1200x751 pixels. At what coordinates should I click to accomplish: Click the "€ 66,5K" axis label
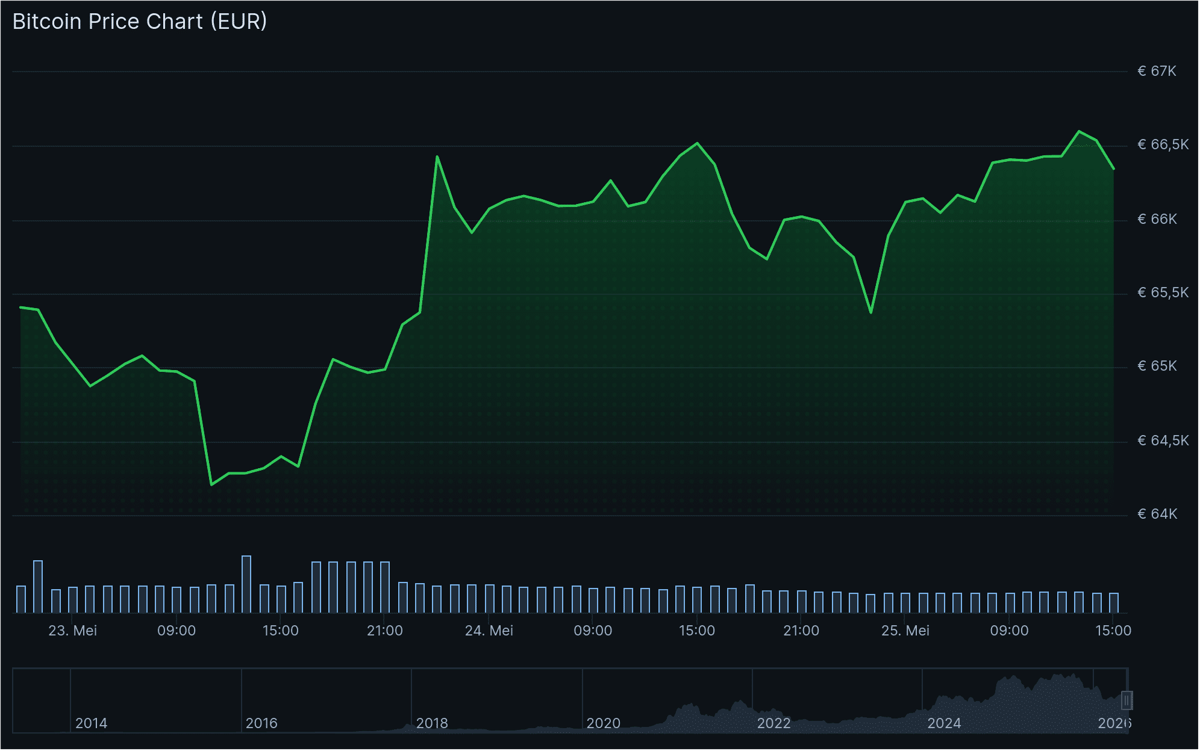pyautogui.click(x=1163, y=146)
